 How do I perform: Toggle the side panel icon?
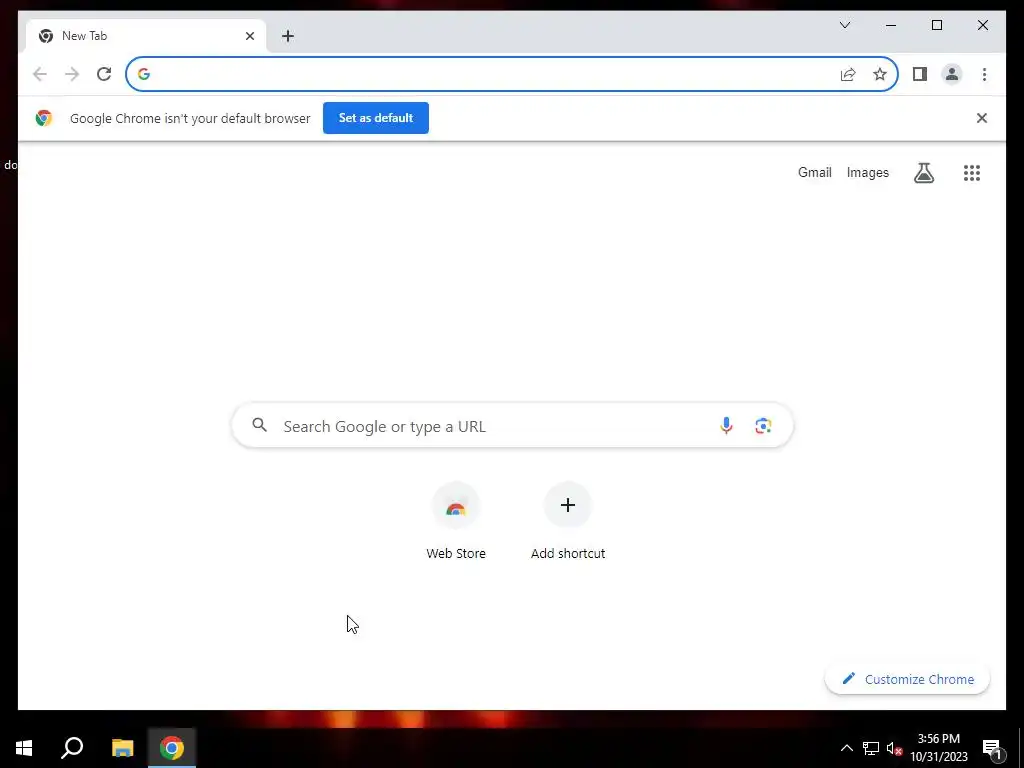click(920, 74)
